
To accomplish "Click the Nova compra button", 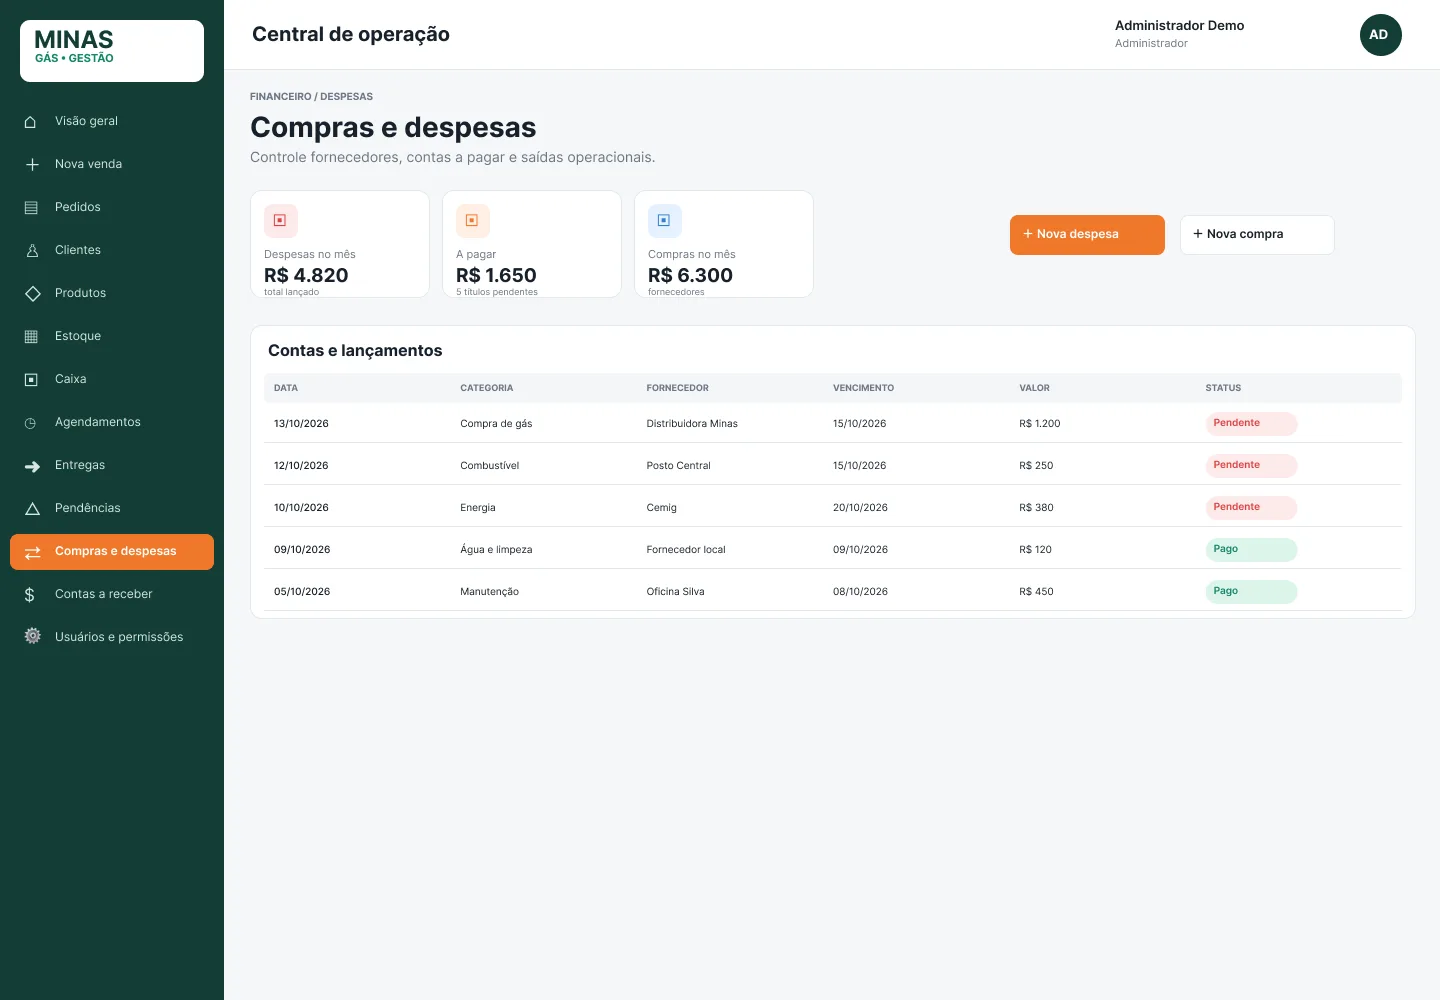I will (1257, 235).
